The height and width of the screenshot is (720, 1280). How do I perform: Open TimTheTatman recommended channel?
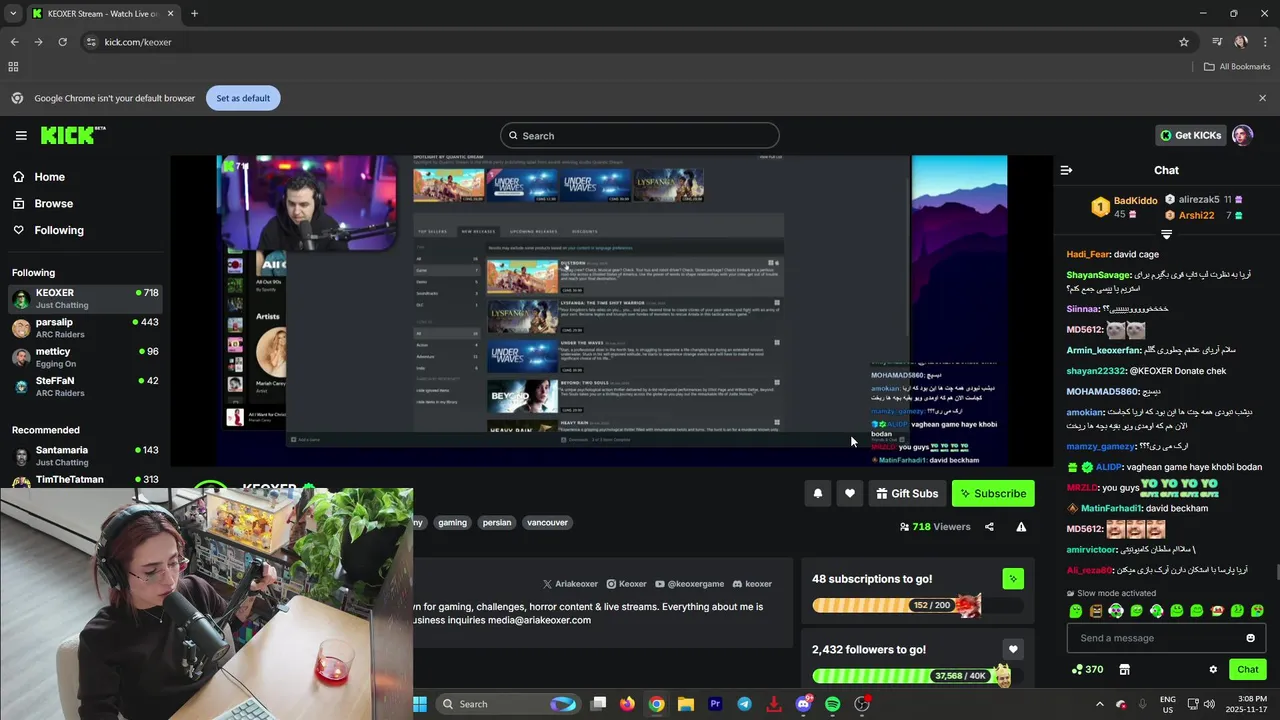coord(85,479)
